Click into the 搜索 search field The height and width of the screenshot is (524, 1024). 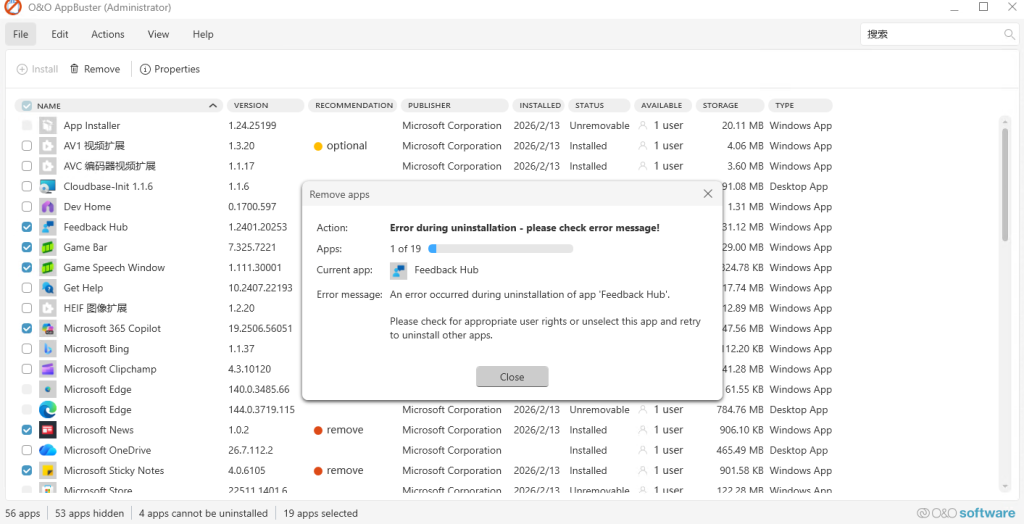tap(930, 34)
